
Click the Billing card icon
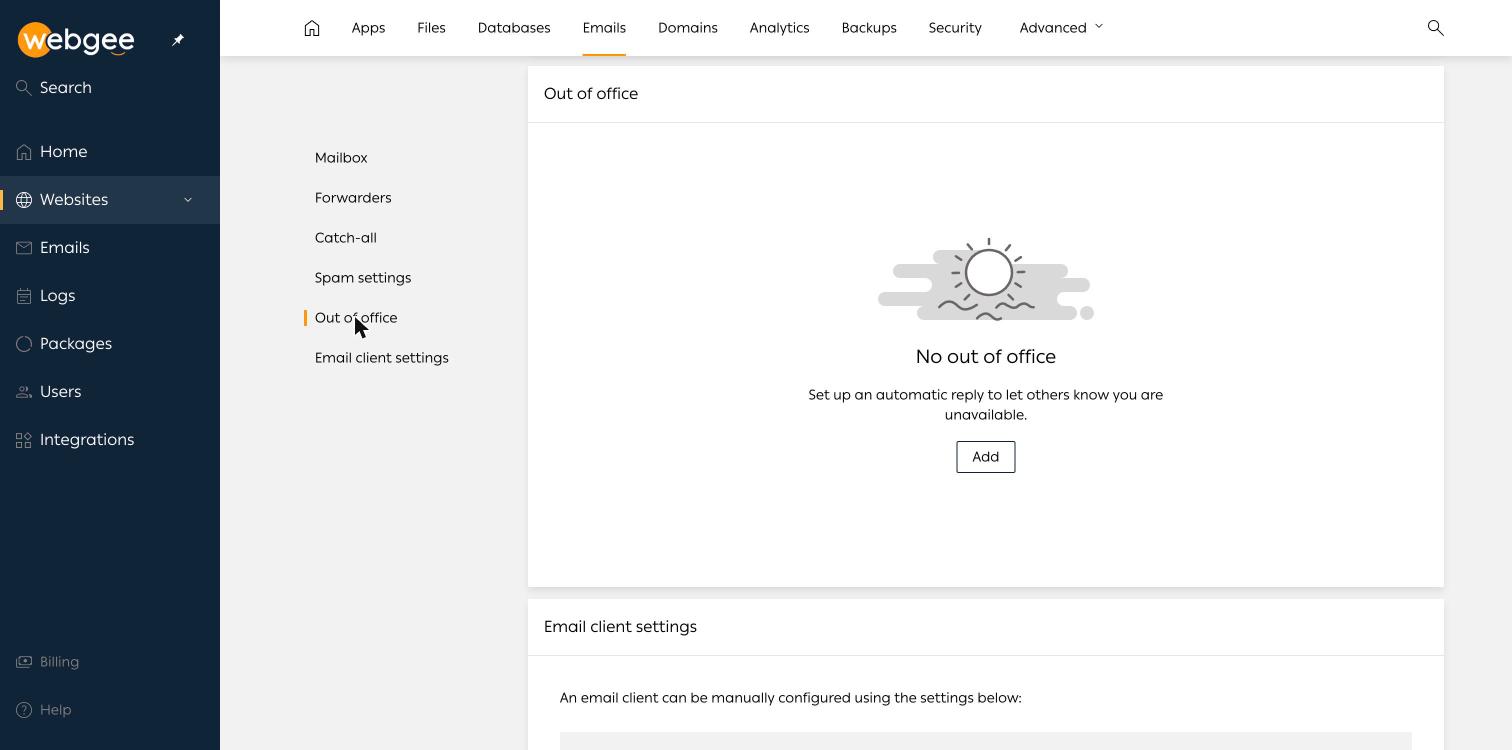pyautogui.click(x=24, y=662)
